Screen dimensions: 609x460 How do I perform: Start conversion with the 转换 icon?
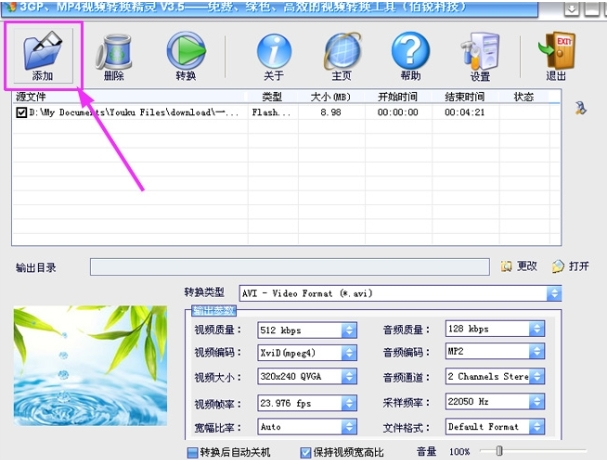pos(185,53)
